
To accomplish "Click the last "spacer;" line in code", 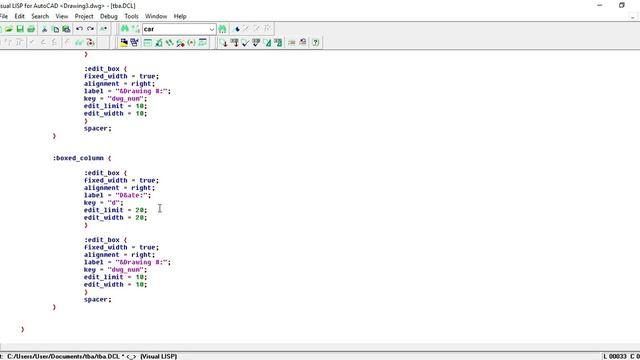I will point(98,299).
